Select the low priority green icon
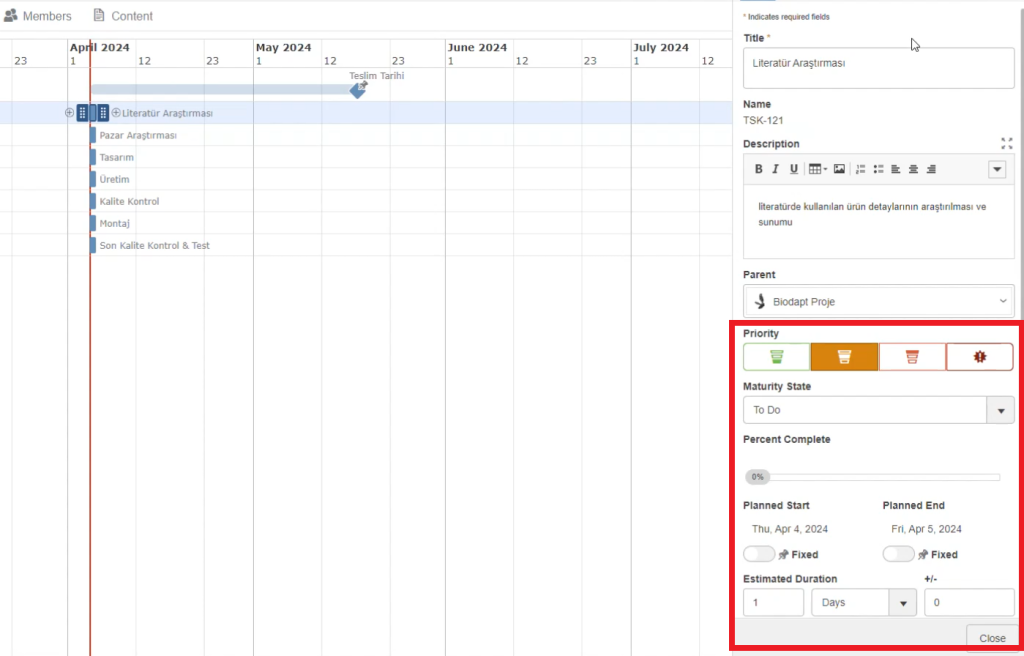 (x=776, y=357)
